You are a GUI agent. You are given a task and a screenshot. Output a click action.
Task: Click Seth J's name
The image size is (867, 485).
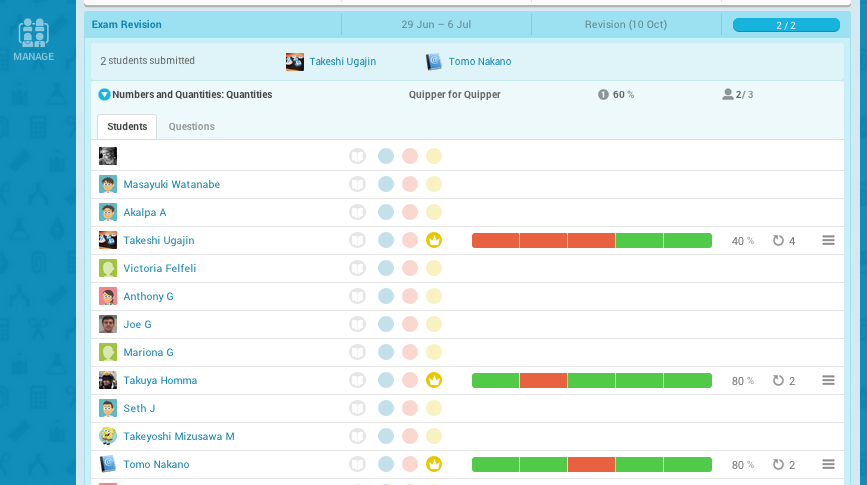139,408
